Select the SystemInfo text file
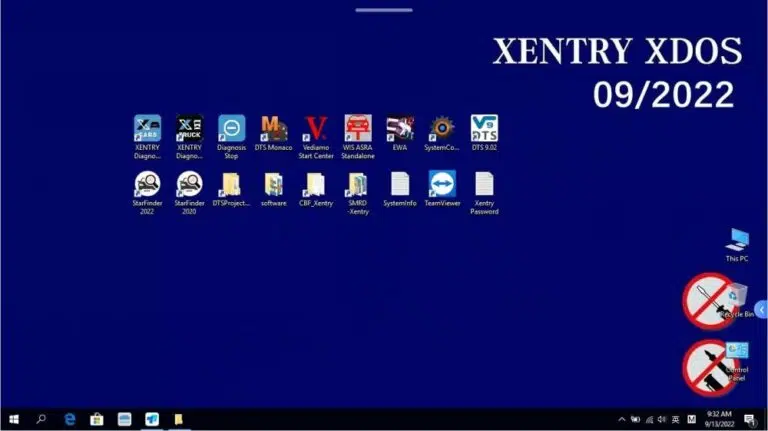 [x=399, y=185]
